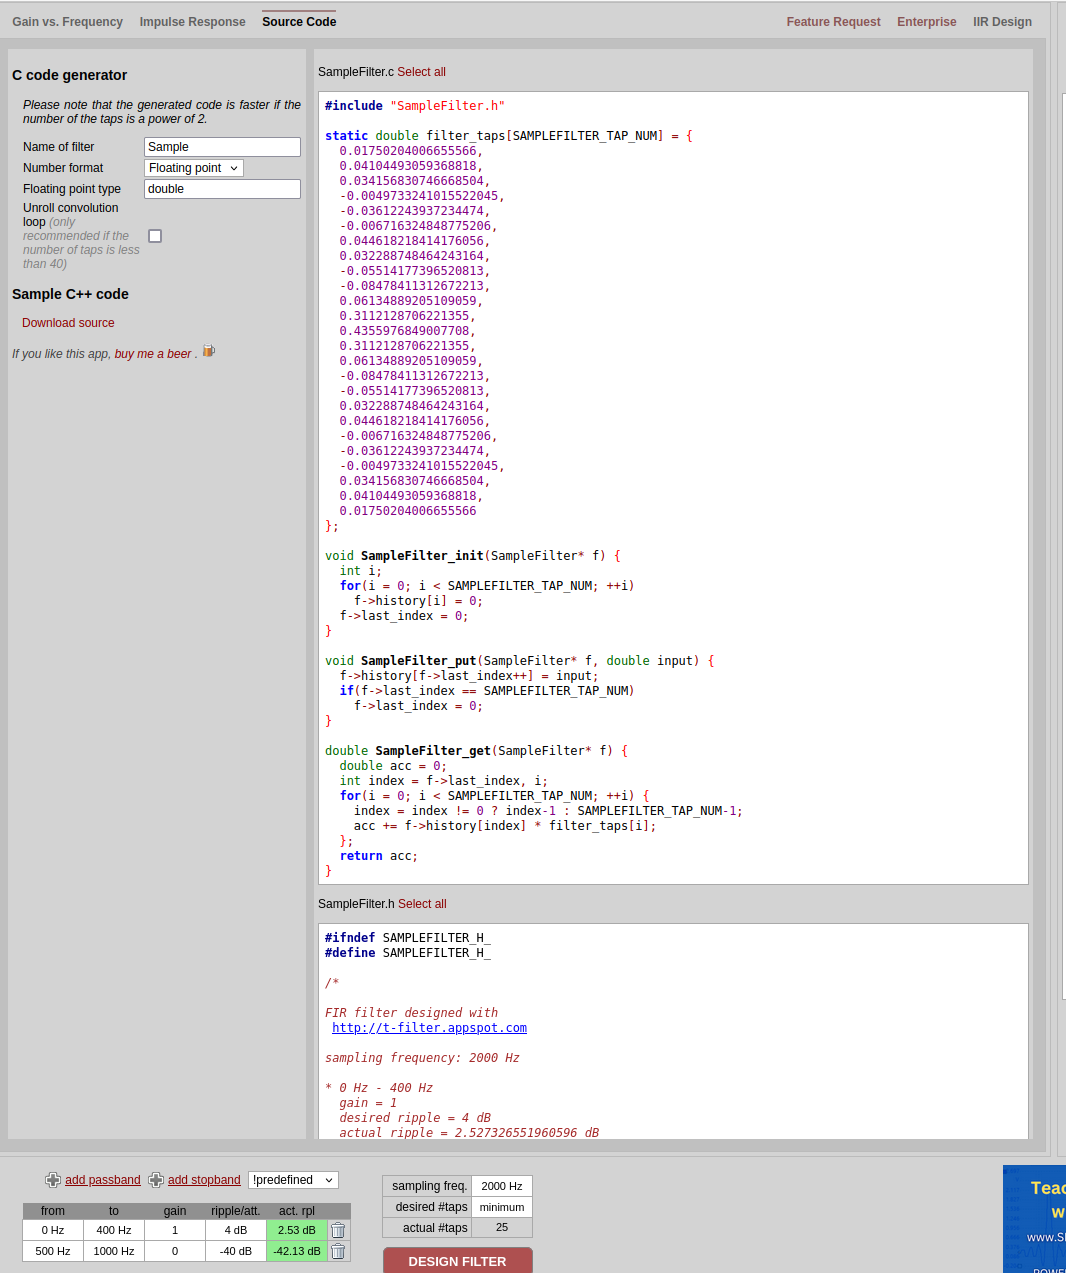Click the Download source link
This screenshot has height=1273, width=1066.
pos(68,323)
